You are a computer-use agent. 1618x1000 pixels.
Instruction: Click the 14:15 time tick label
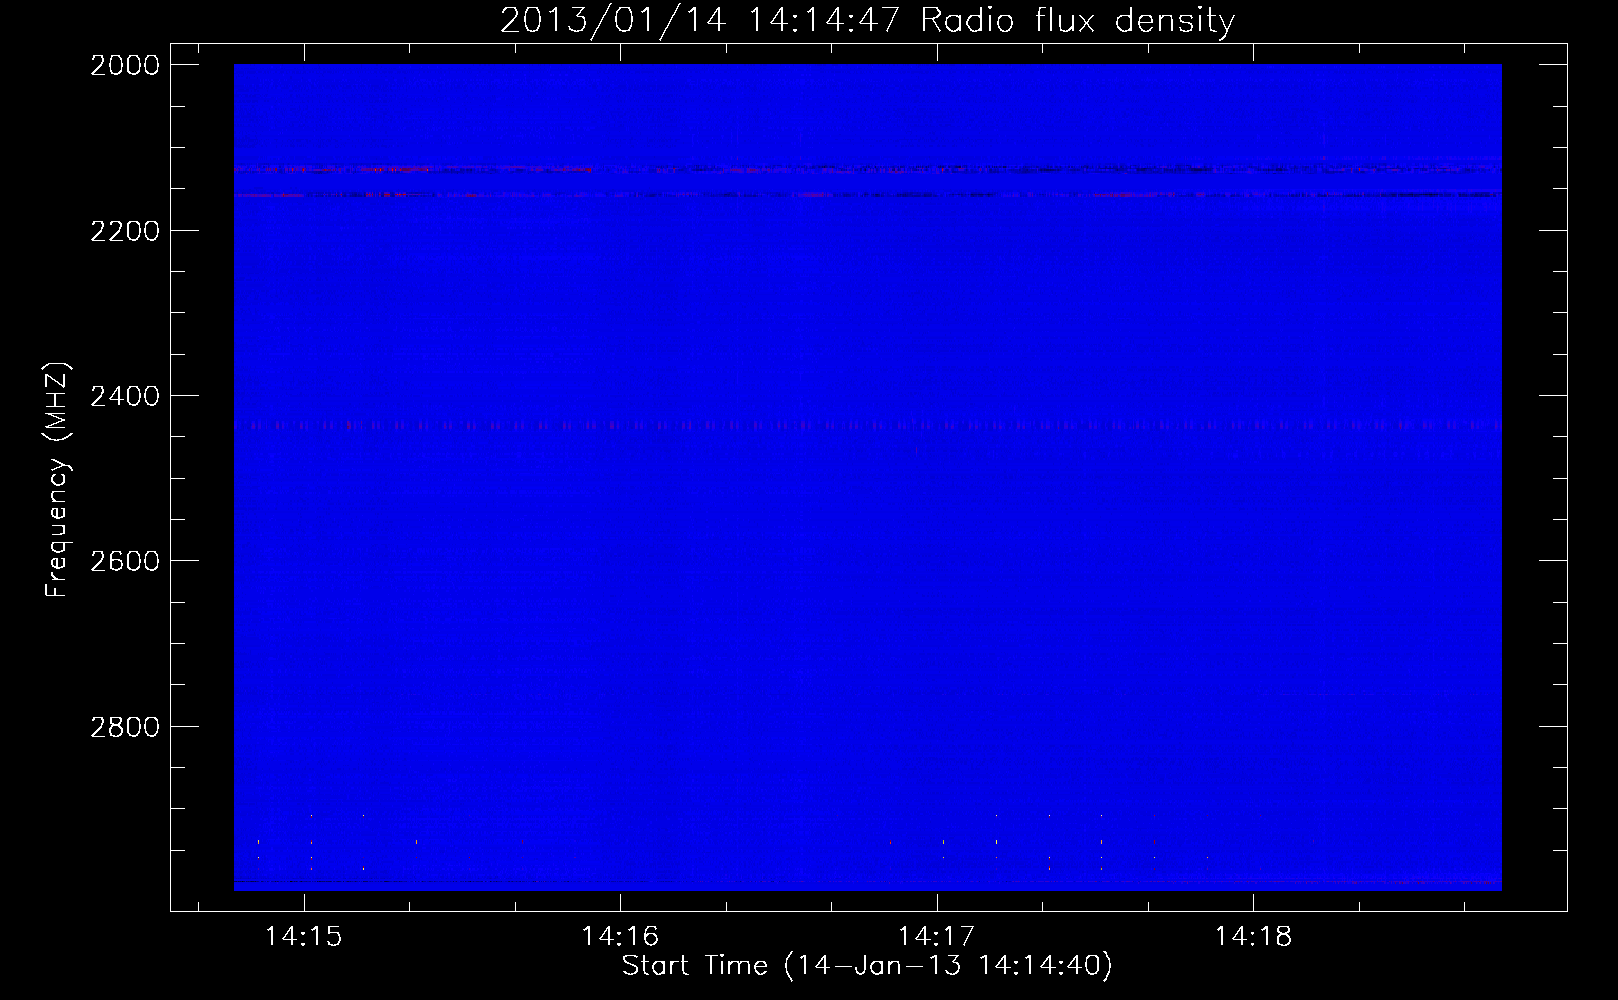point(303,936)
